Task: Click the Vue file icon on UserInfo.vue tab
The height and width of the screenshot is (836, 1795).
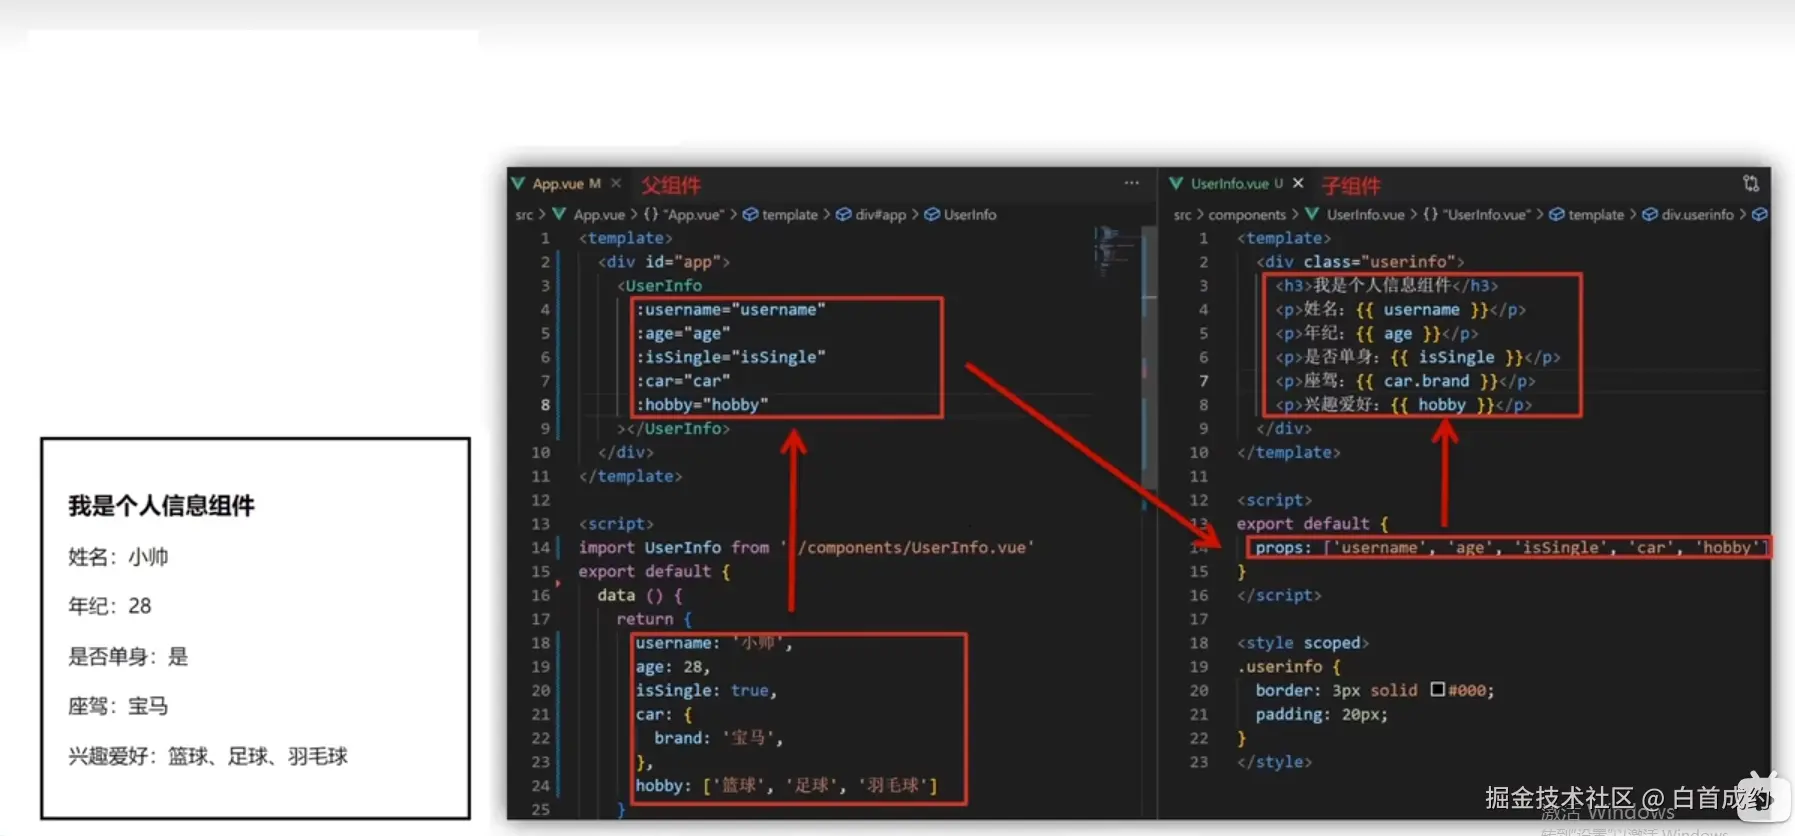Action: click(1176, 184)
